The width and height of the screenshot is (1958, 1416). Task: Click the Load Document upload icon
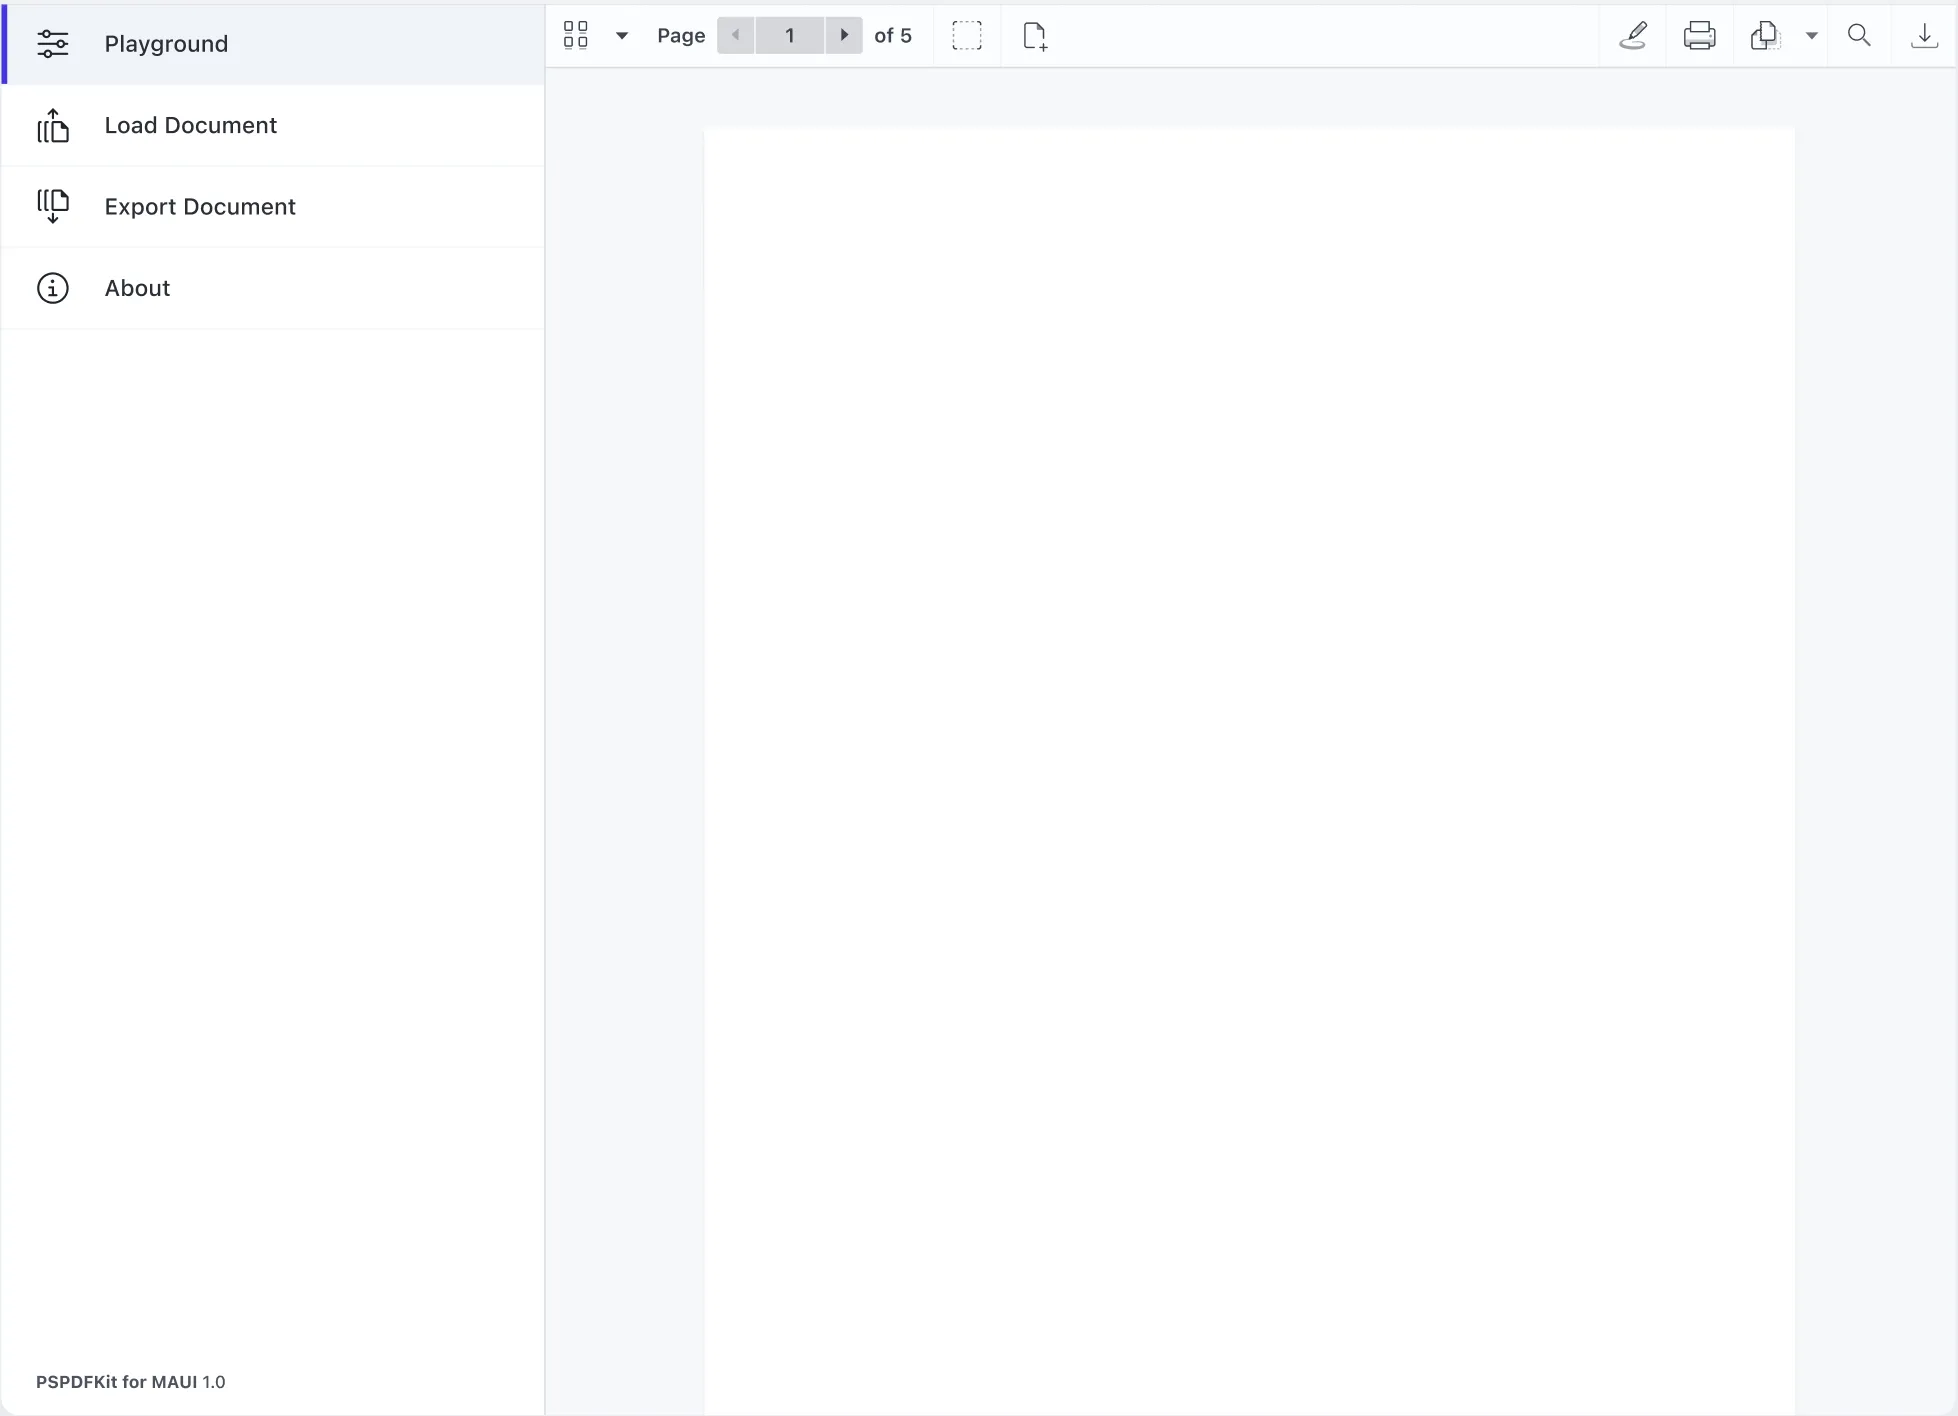(53, 126)
